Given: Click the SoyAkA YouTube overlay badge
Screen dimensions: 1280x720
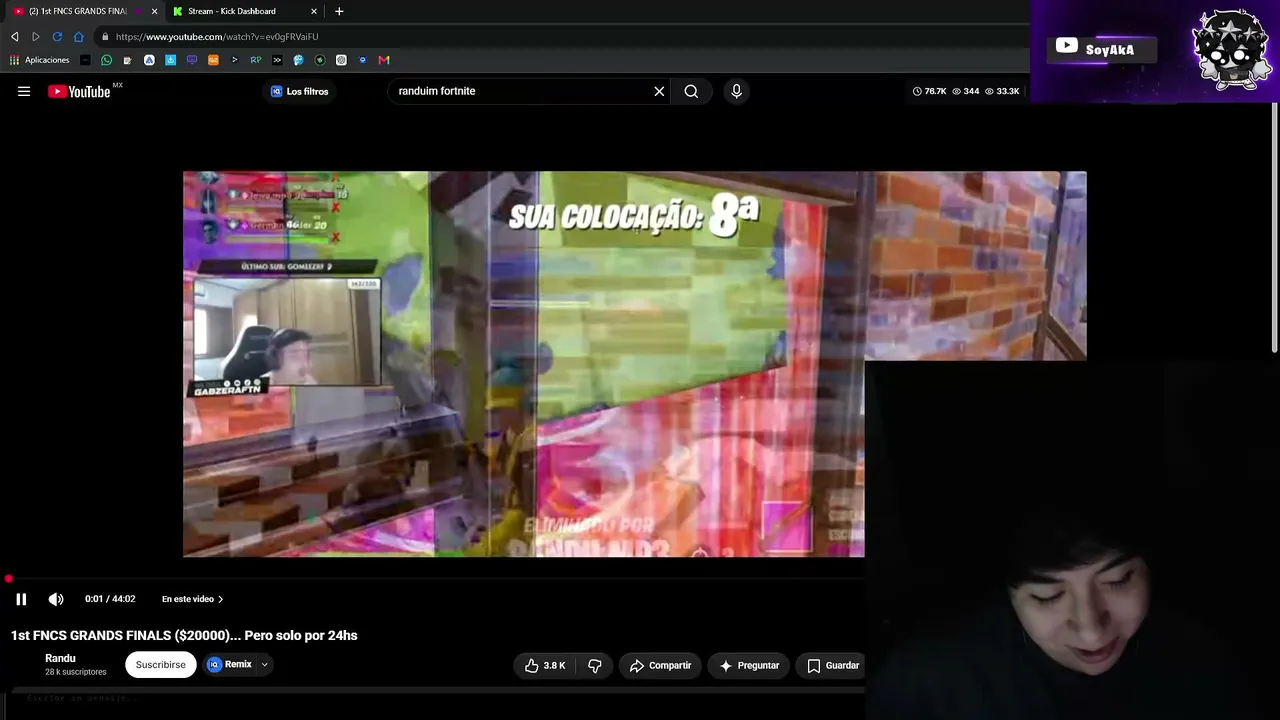Looking at the screenshot, I should tap(1101, 49).
